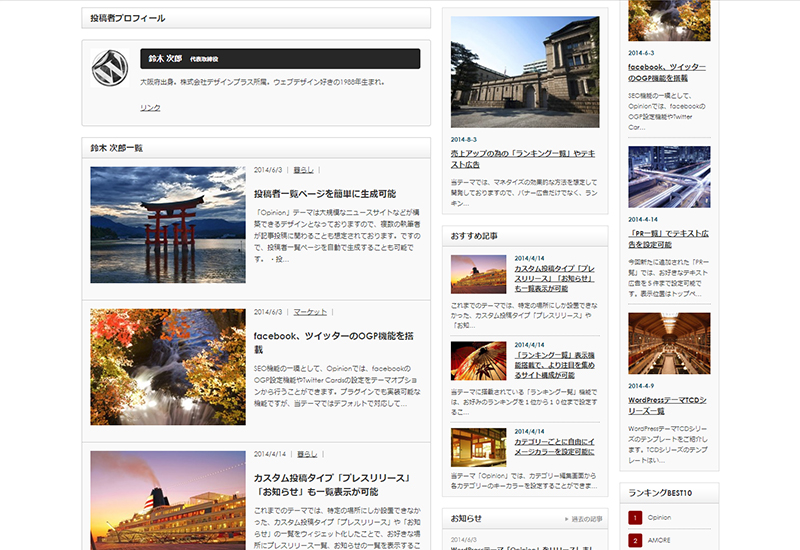Click the arrow icon beside 過去の記事
The height and width of the screenshot is (550, 800).
(566, 519)
